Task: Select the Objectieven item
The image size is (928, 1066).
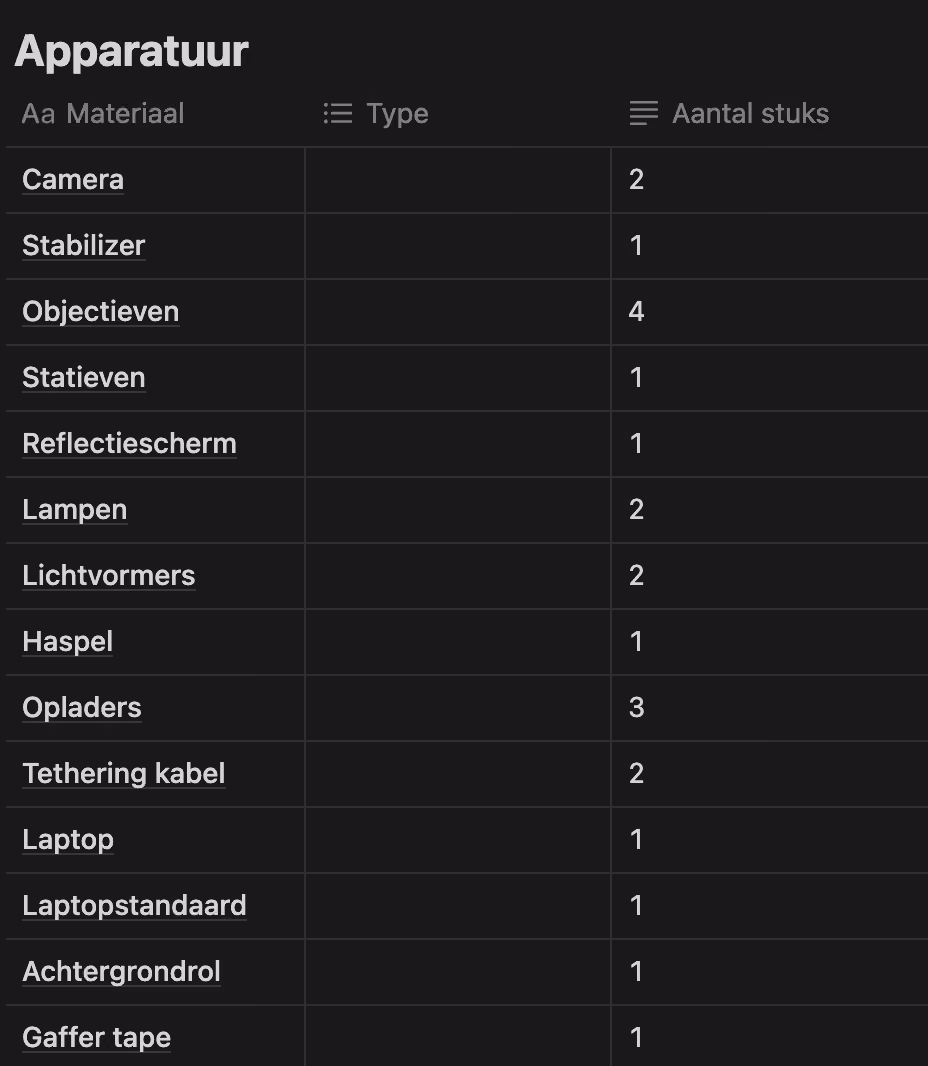Action: coord(101,312)
